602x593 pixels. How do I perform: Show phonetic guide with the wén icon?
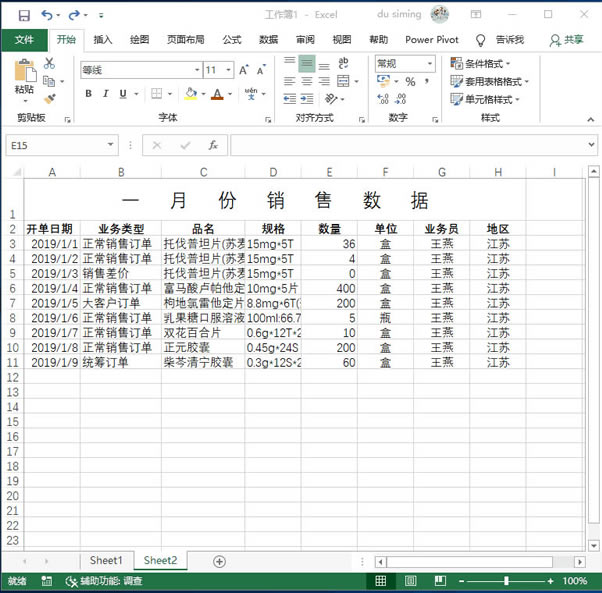(251, 93)
